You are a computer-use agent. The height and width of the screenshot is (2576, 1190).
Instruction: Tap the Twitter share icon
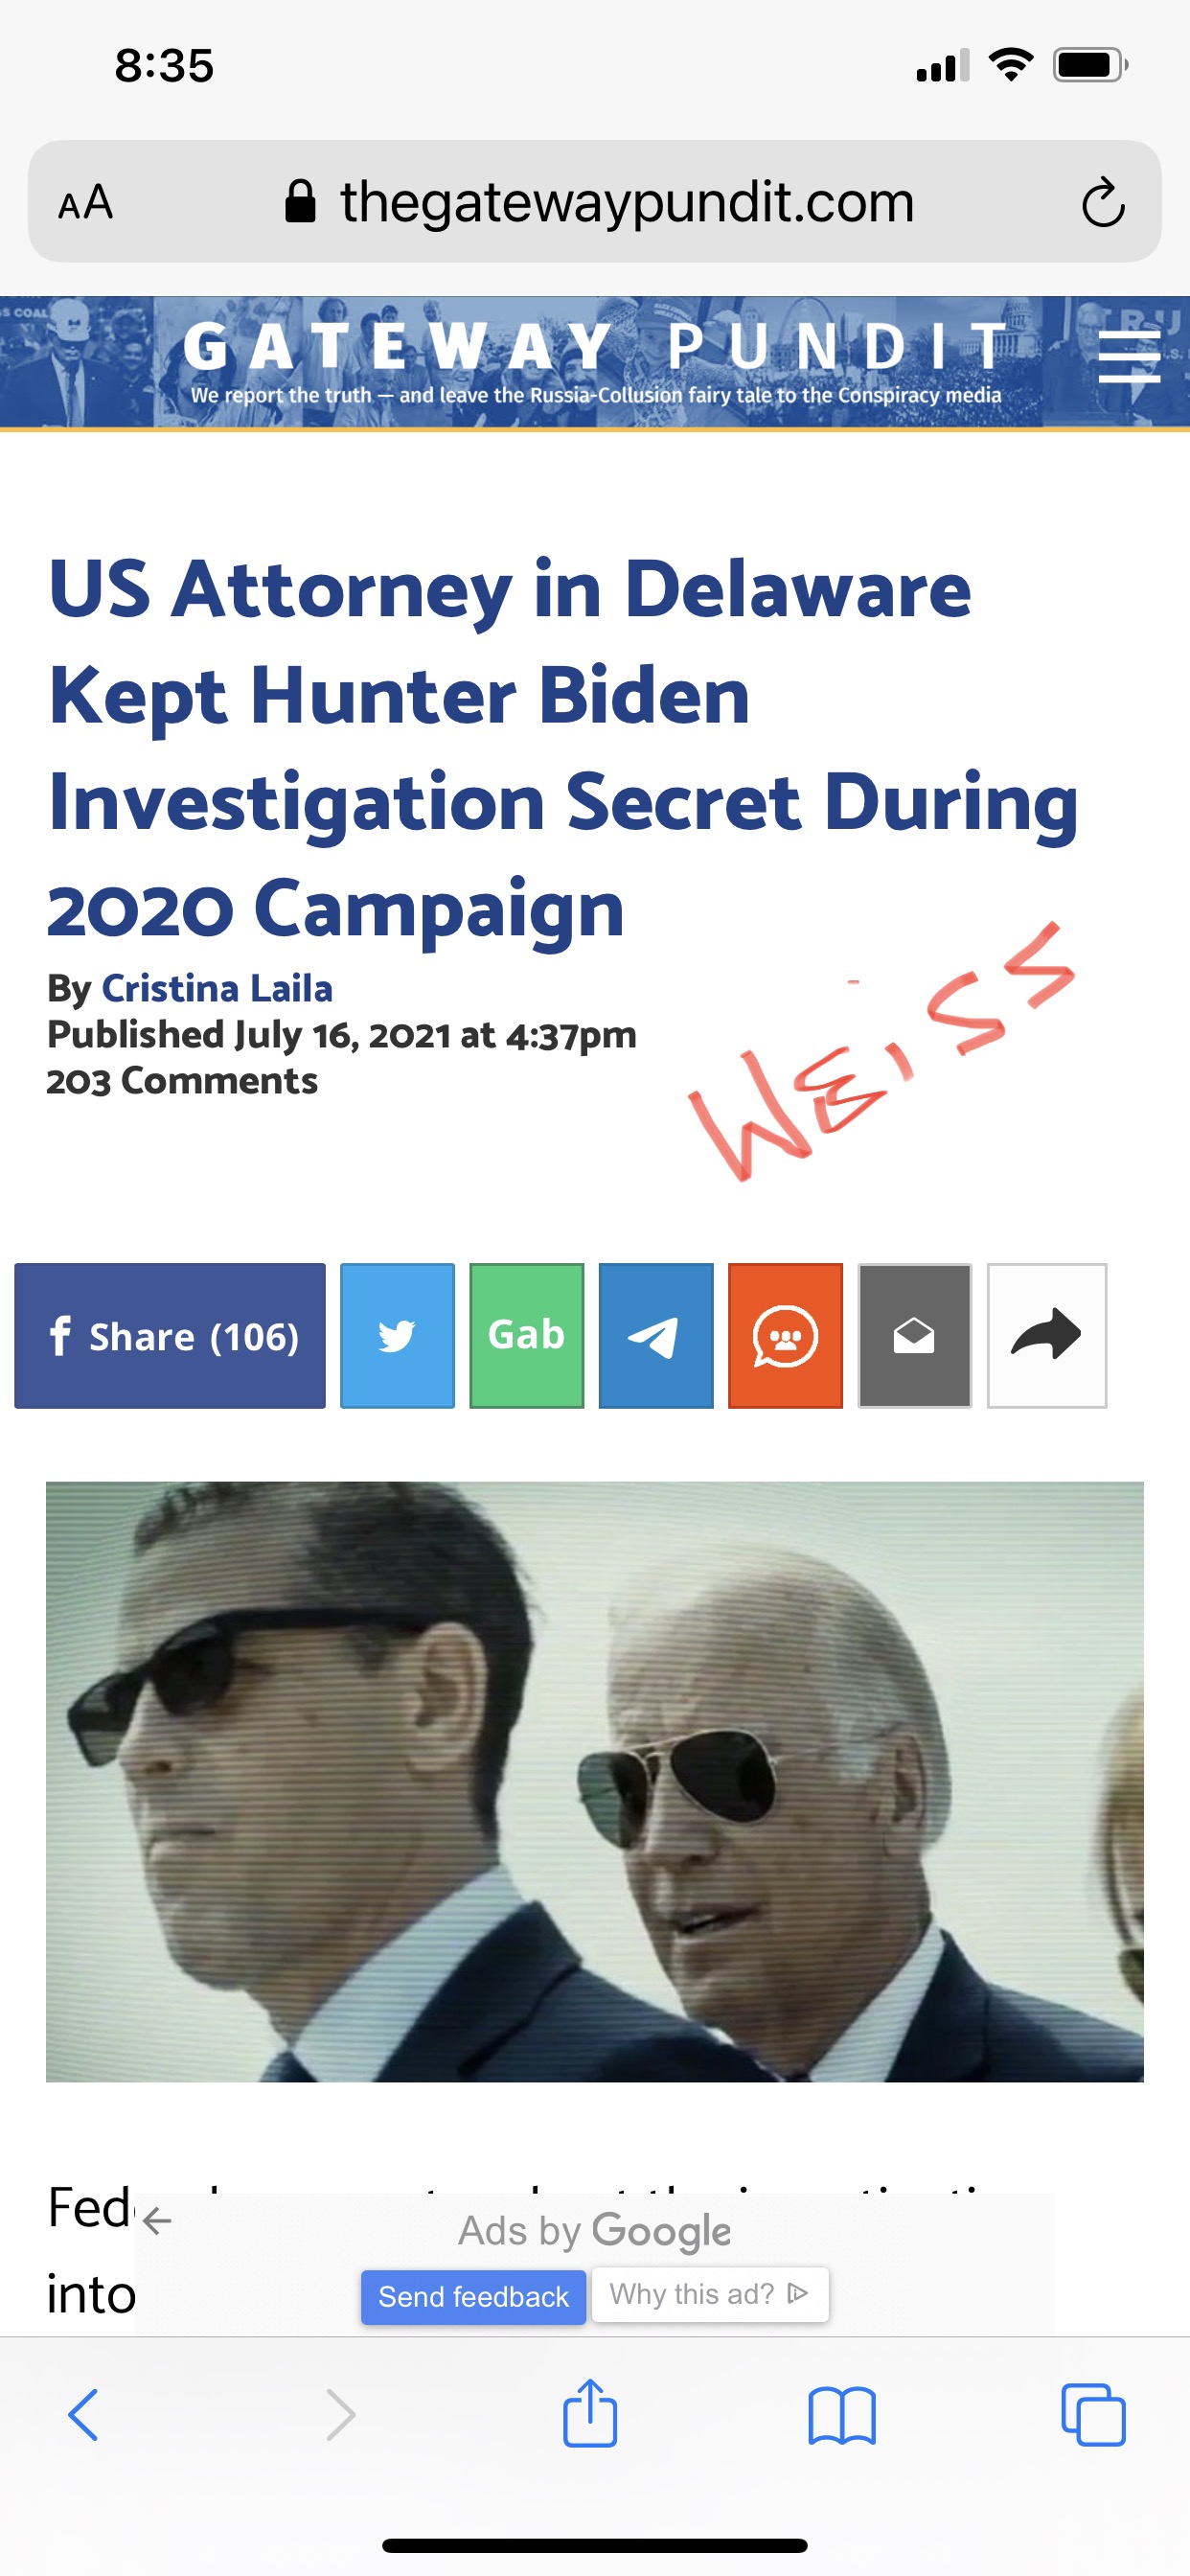(397, 1335)
